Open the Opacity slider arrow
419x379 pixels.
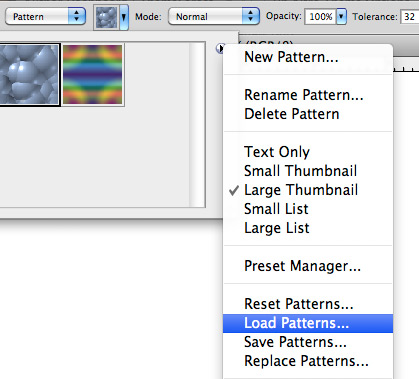(x=341, y=17)
